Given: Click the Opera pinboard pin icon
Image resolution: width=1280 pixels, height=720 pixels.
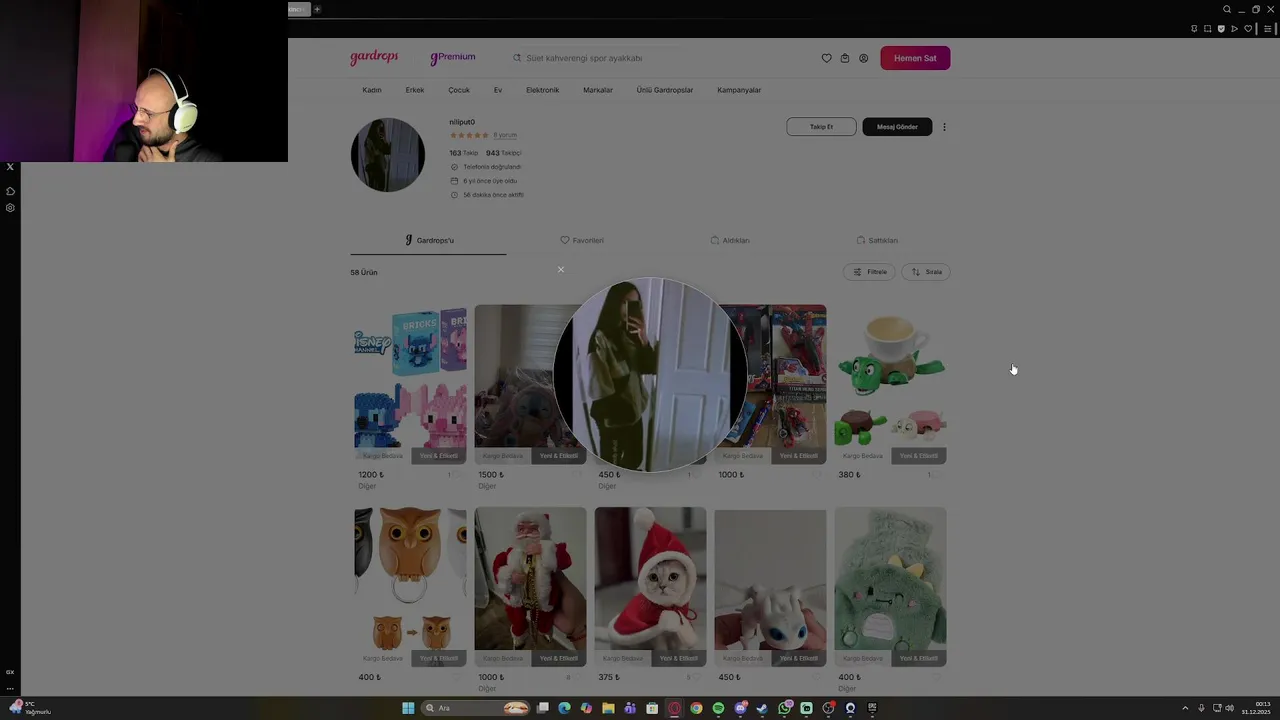Looking at the screenshot, I should pos(1194,28).
